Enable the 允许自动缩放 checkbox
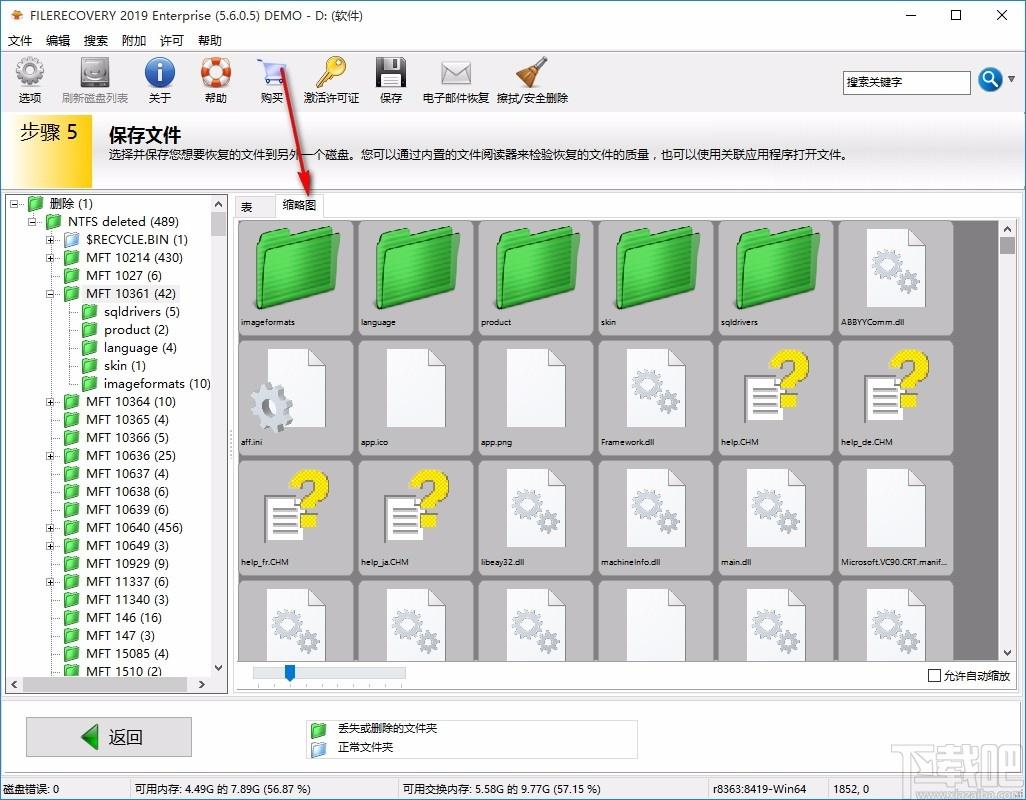This screenshot has width=1026, height=800. click(934, 676)
